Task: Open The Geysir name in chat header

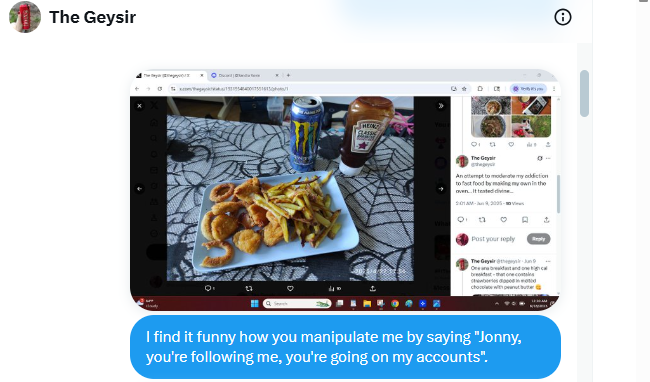Action: pos(92,17)
